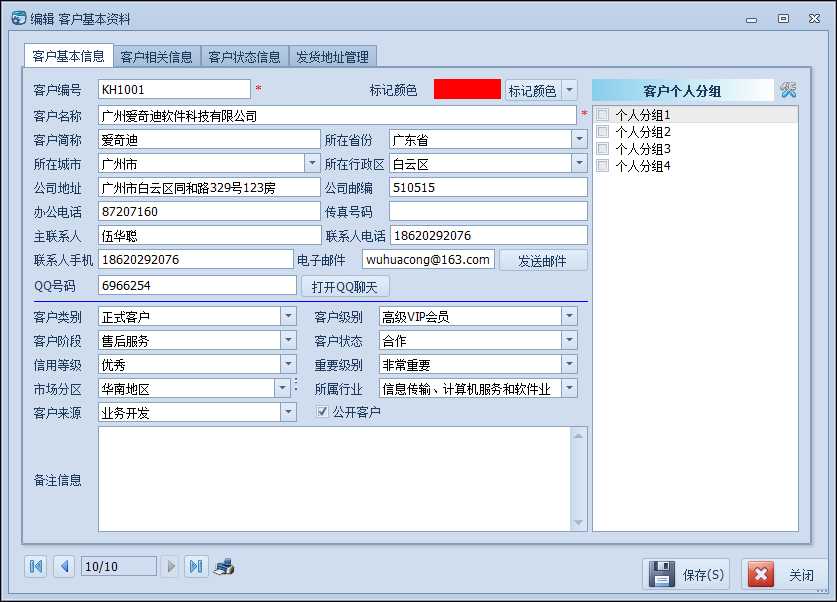This screenshot has width=837, height=602.
Task: Click the record counter 10/10 field
Action: click(x=119, y=566)
